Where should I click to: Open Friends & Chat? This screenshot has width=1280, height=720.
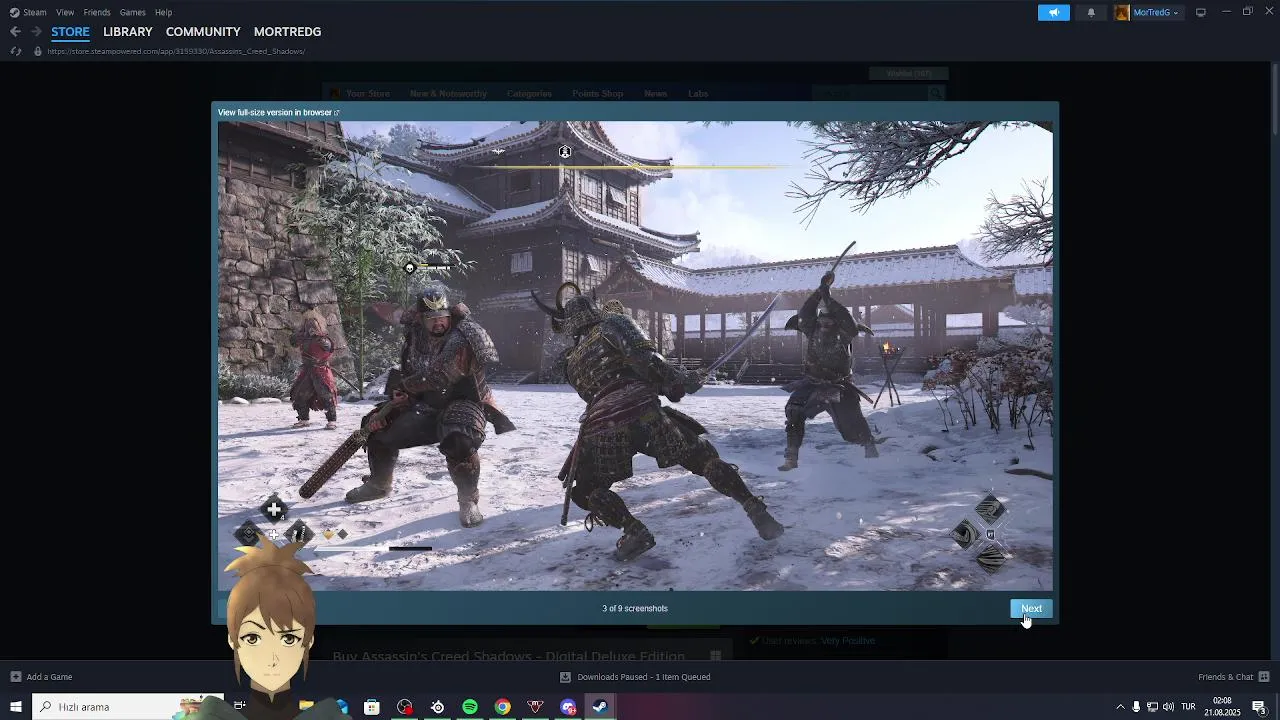click(1234, 677)
